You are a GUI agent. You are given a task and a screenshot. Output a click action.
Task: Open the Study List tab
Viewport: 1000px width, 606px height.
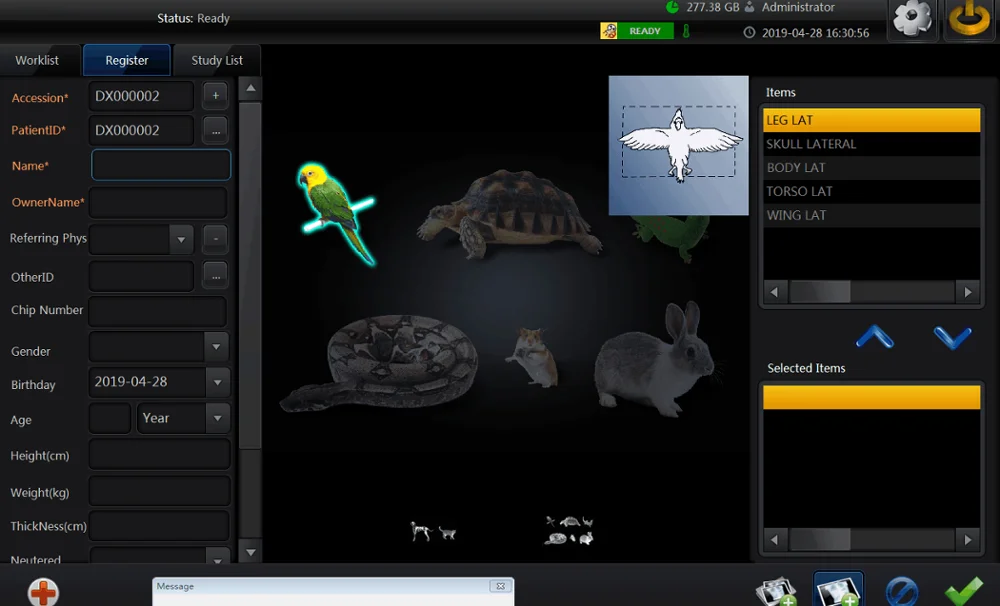coord(217,60)
